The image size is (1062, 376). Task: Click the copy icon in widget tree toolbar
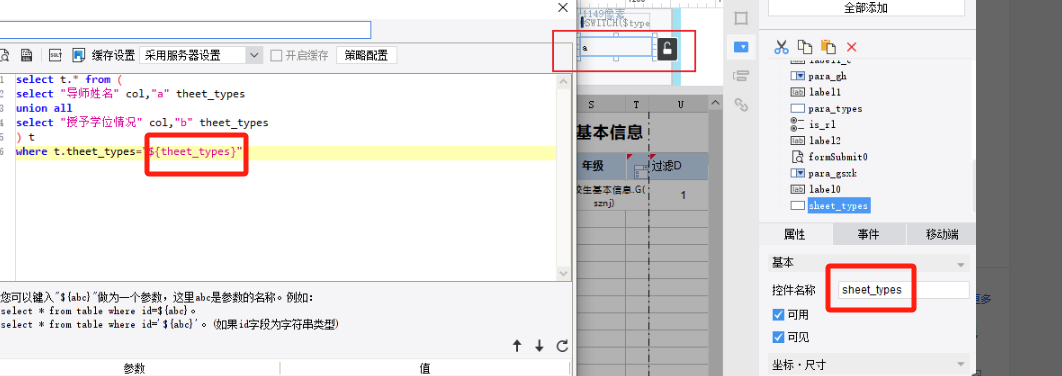point(805,47)
